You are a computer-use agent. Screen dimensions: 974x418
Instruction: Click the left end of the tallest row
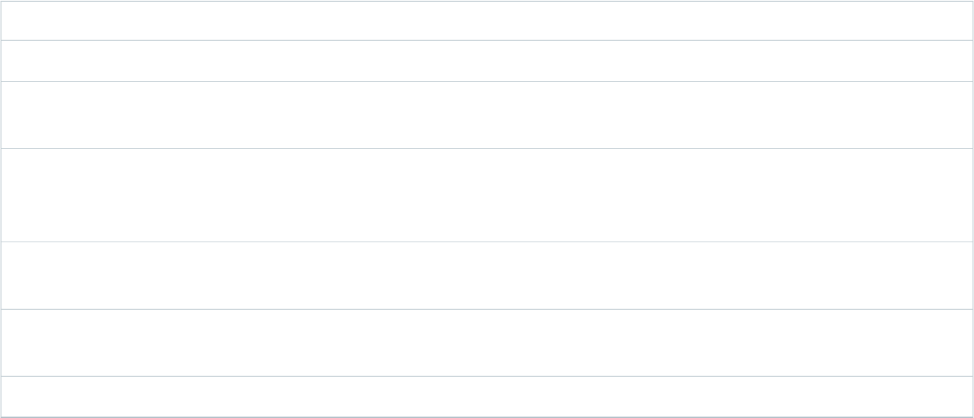point(12,195)
